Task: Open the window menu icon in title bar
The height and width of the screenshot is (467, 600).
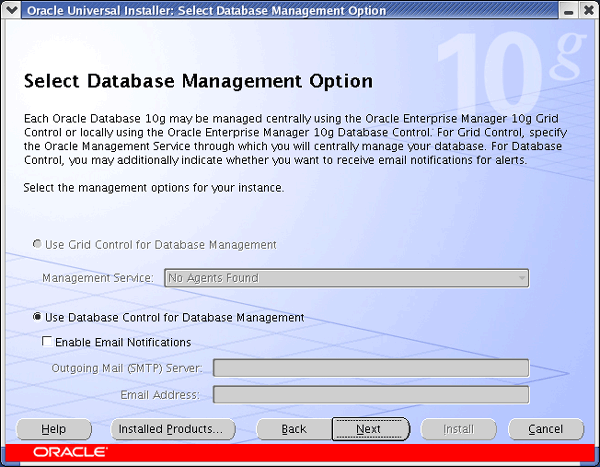Action: (11, 10)
